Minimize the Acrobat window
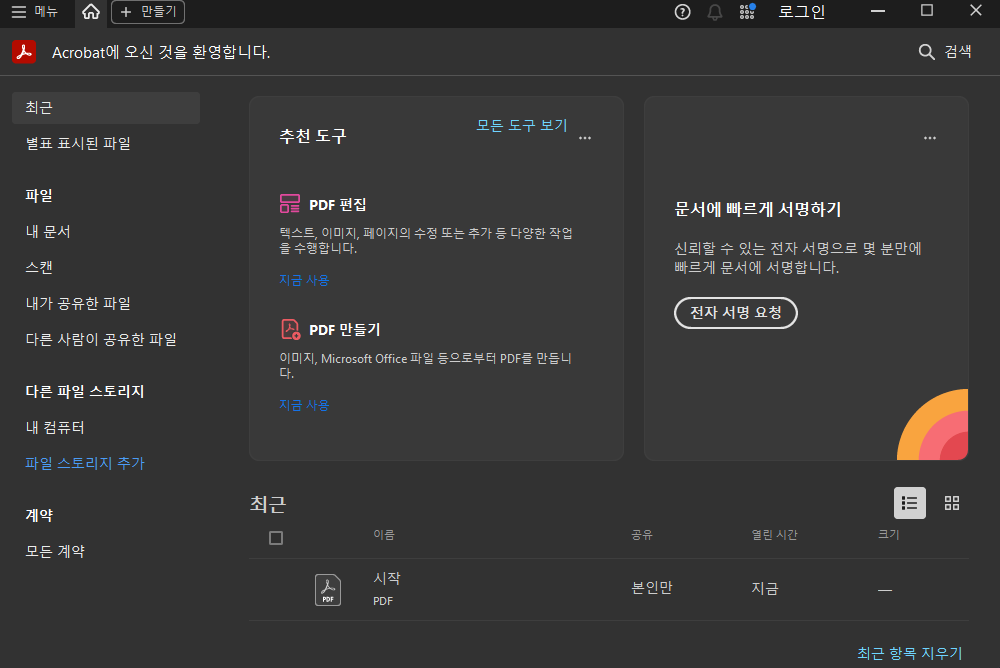Viewport: 1000px width, 668px height. pos(878,11)
